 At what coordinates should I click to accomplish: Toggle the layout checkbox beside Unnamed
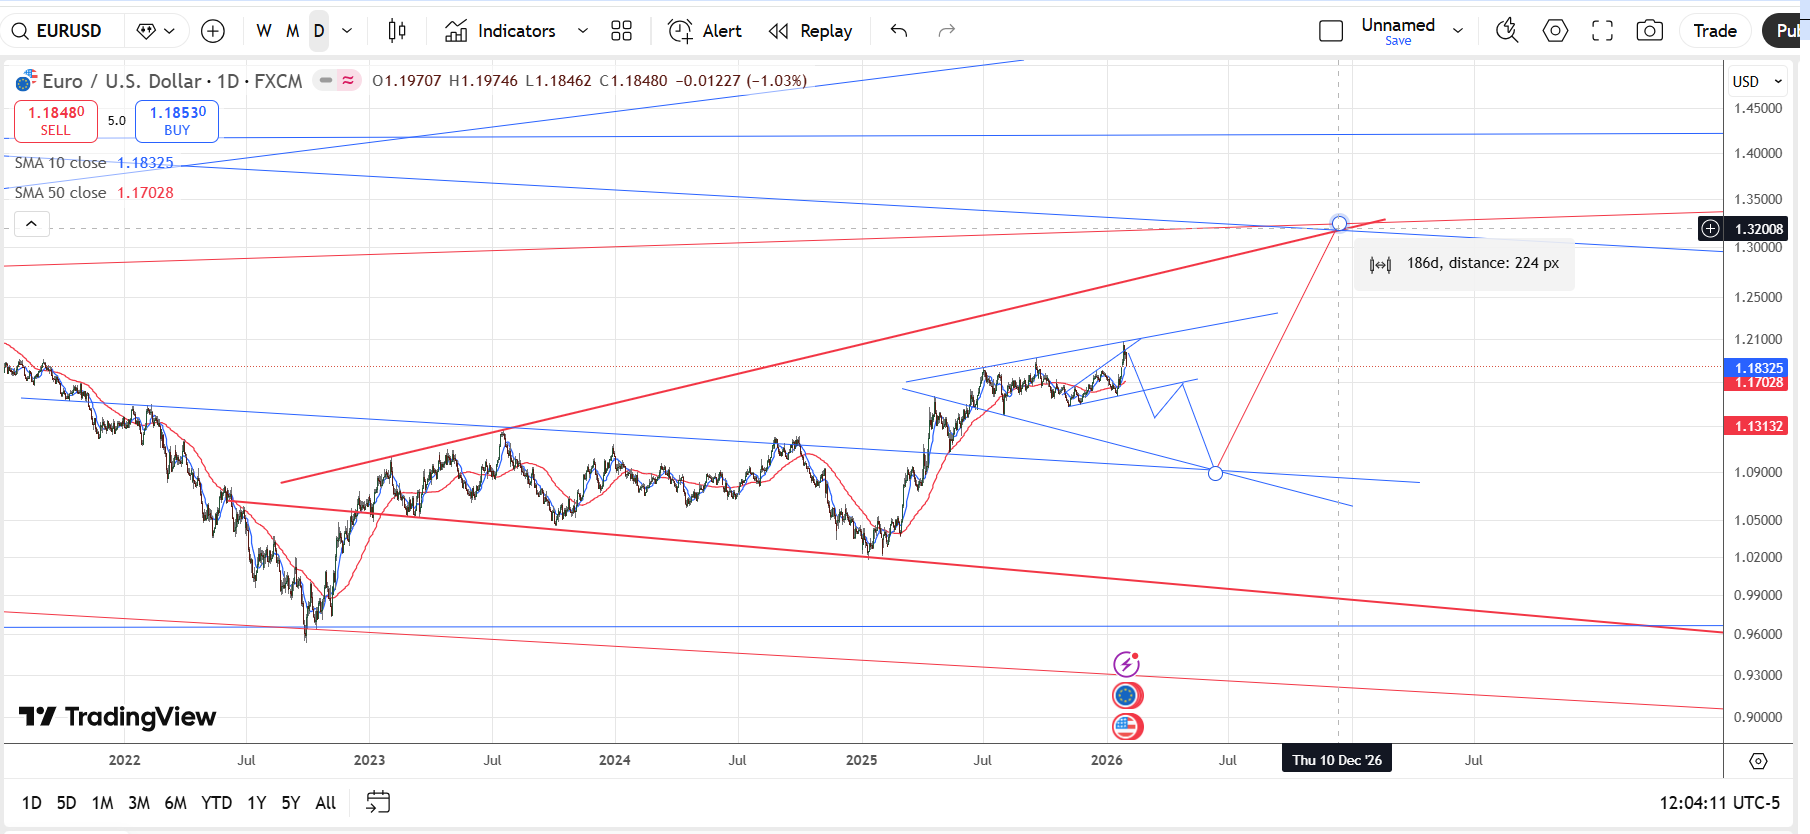pyautogui.click(x=1331, y=31)
